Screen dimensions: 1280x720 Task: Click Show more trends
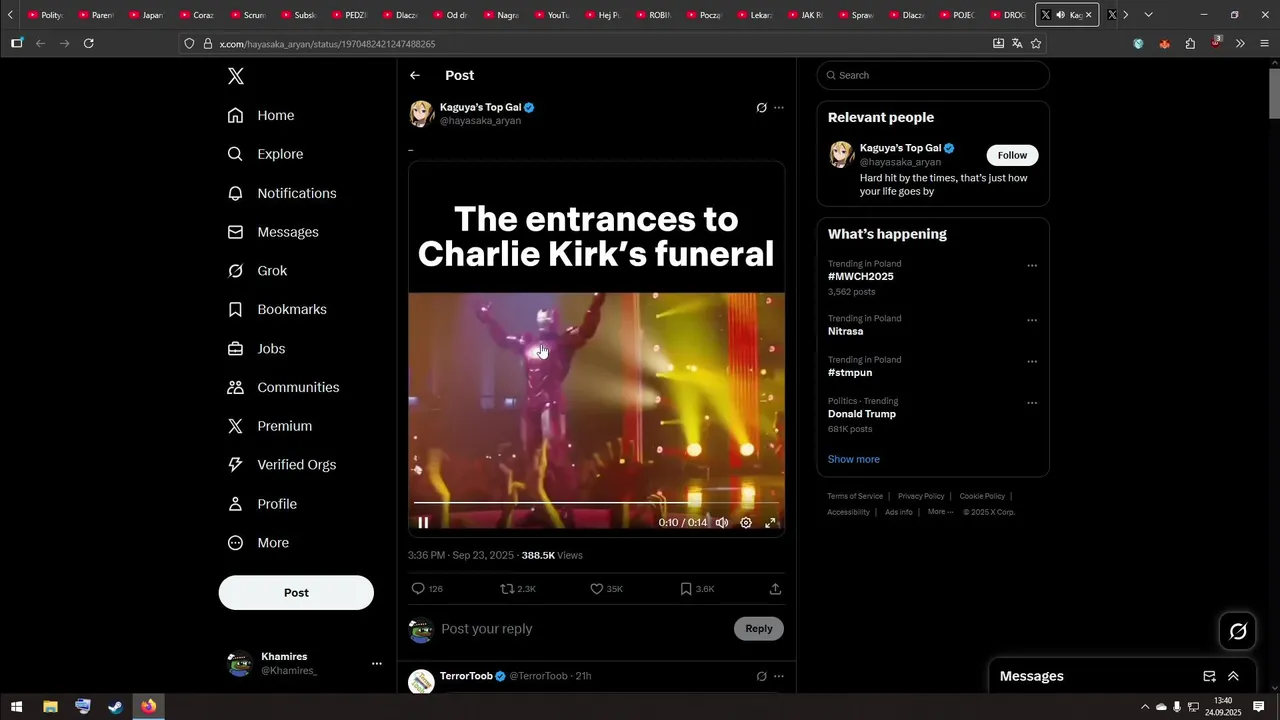pyautogui.click(x=853, y=459)
